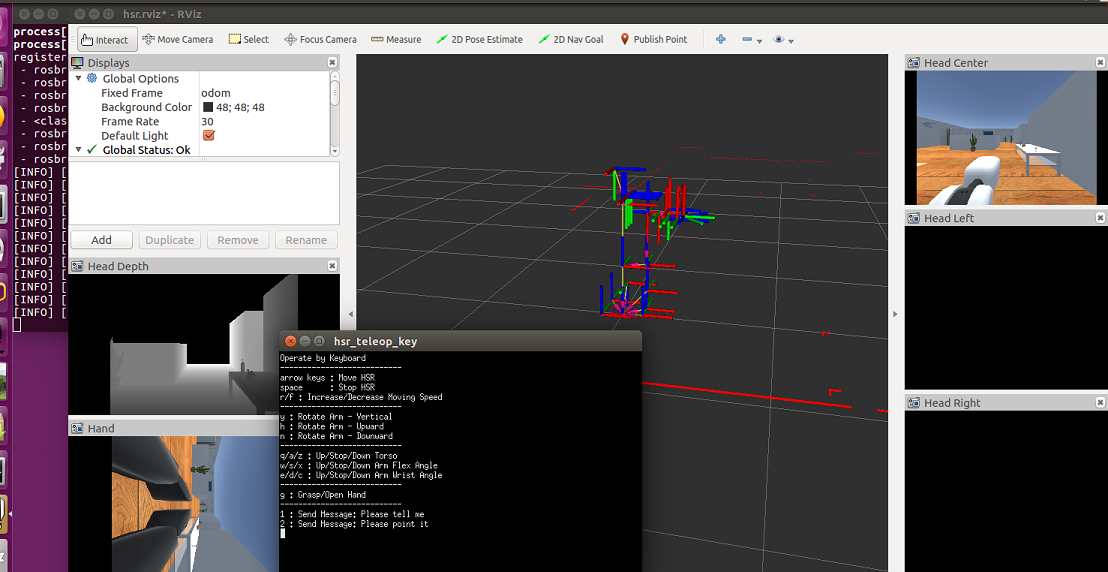
Task: Select the 2D Pose Estimate tool
Action: click(x=479, y=40)
